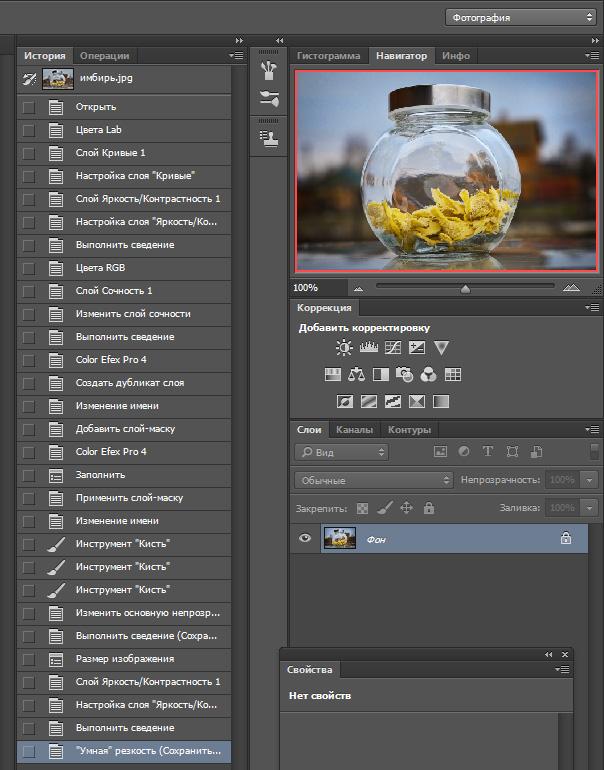
Task: Add a Levels adjustment
Action: (368, 348)
